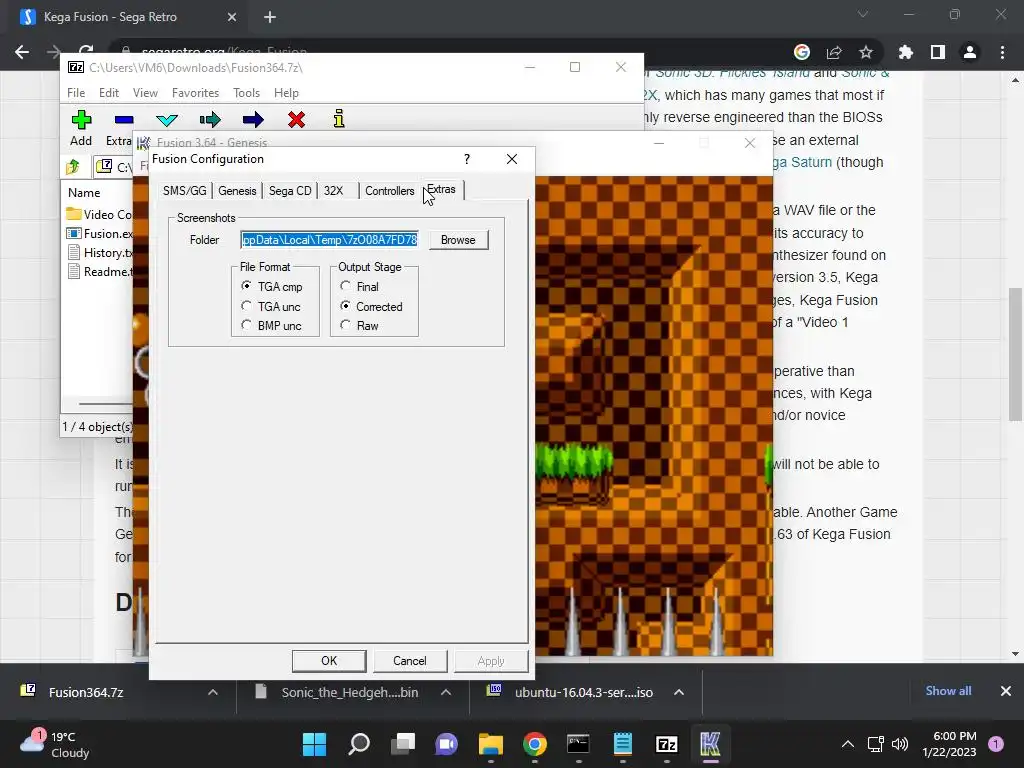Image resolution: width=1024 pixels, height=768 pixels.
Task: Click the 7-Zip Delete red X icon
Action: point(296,120)
